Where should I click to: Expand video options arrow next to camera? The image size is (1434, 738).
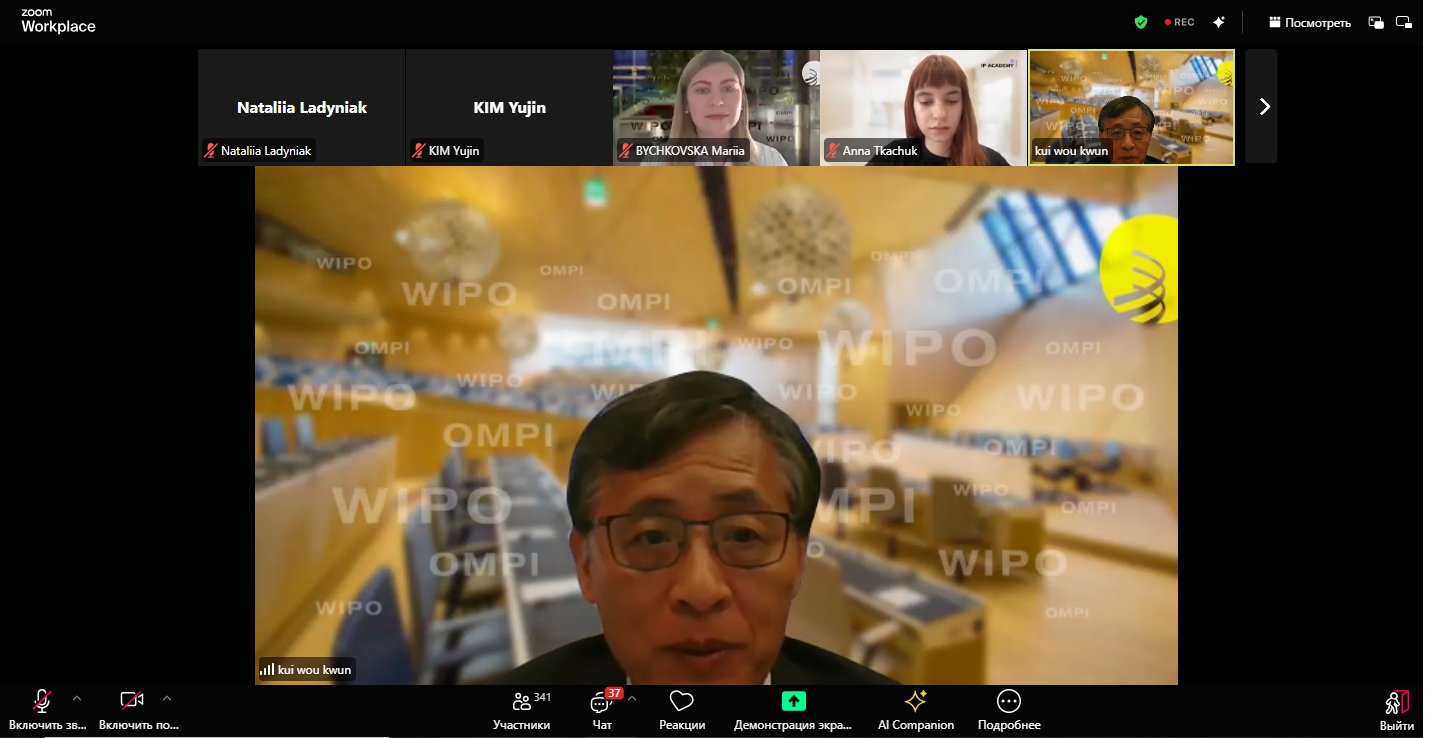(x=167, y=698)
